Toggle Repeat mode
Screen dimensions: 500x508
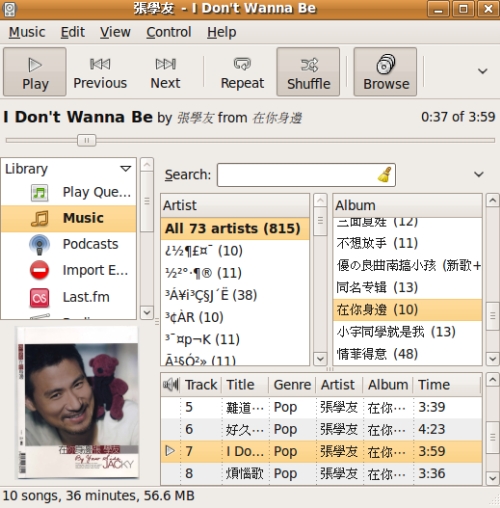242,72
